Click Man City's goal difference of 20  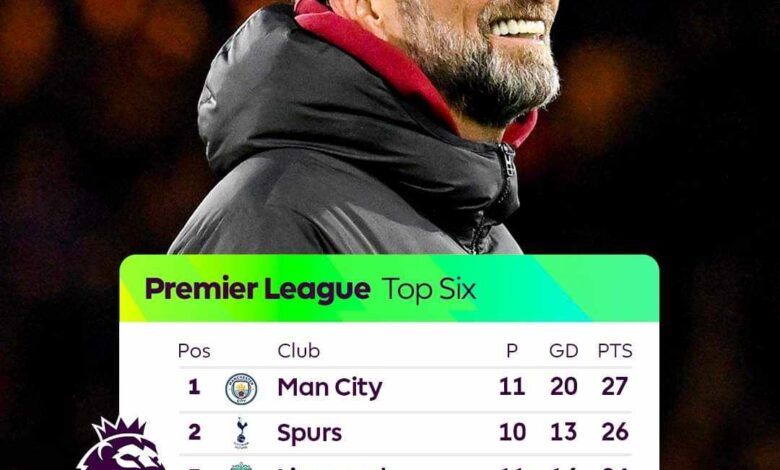point(564,388)
